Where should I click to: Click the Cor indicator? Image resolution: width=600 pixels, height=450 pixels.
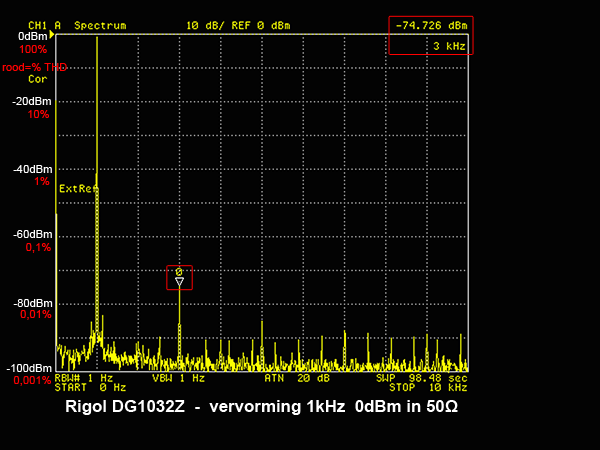pos(38,79)
